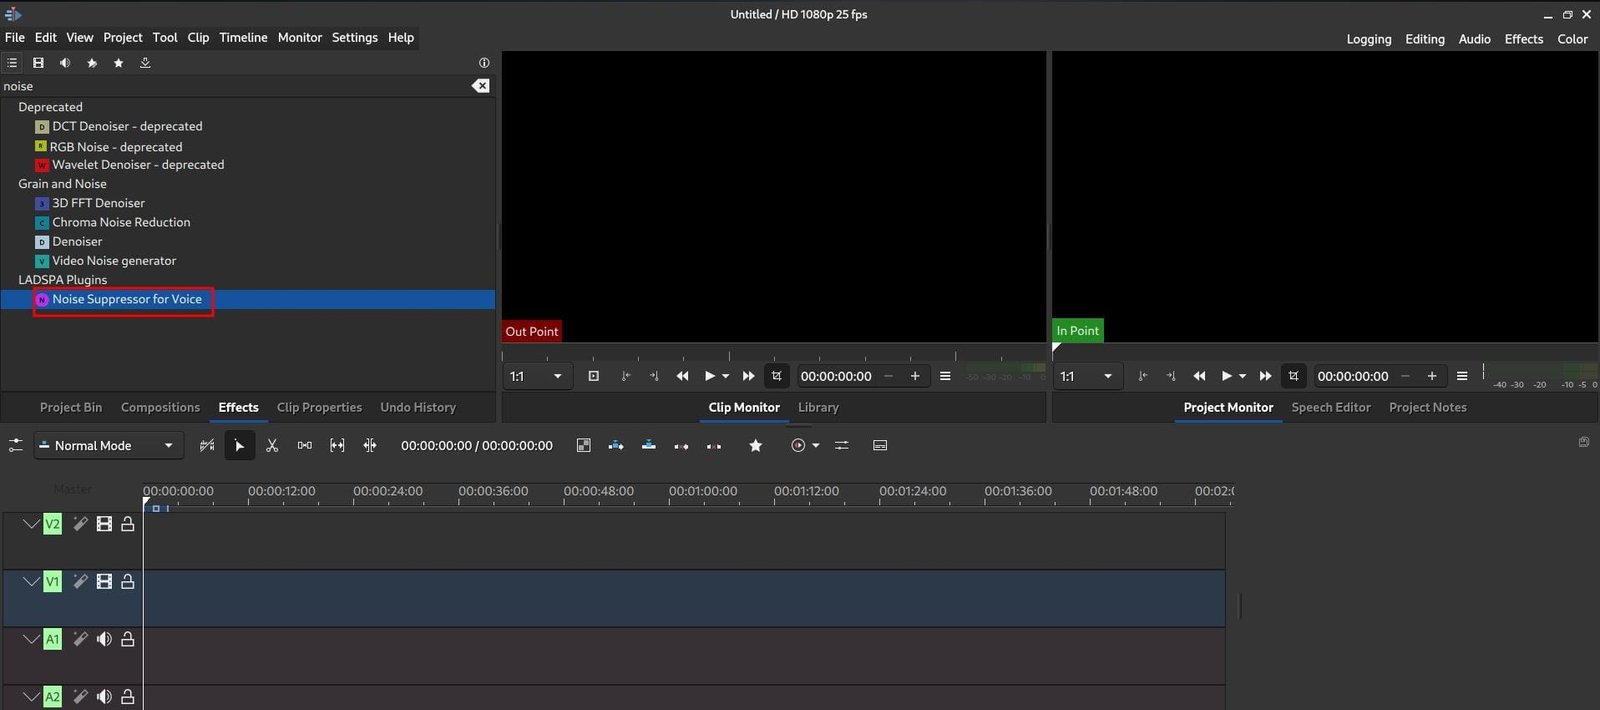Switch to the Color workspace layout
This screenshot has width=1600, height=710.
pyautogui.click(x=1572, y=40)
